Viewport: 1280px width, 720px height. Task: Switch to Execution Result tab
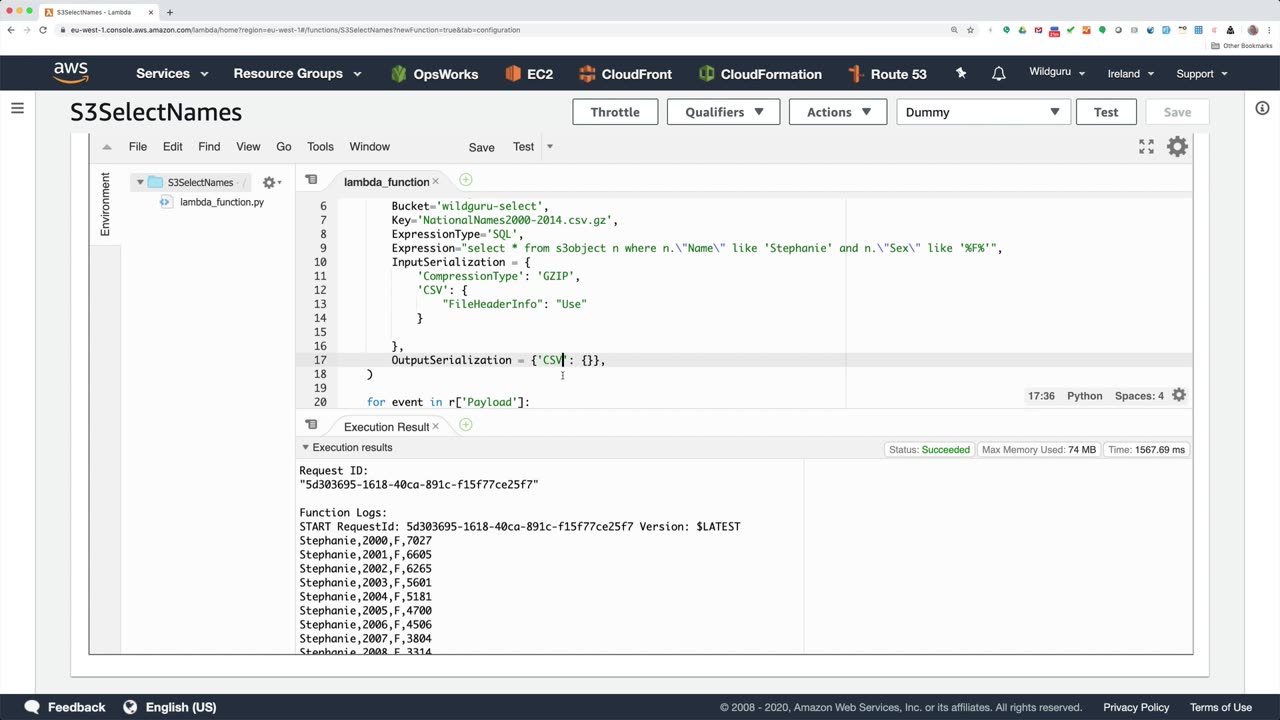point(385,427)
